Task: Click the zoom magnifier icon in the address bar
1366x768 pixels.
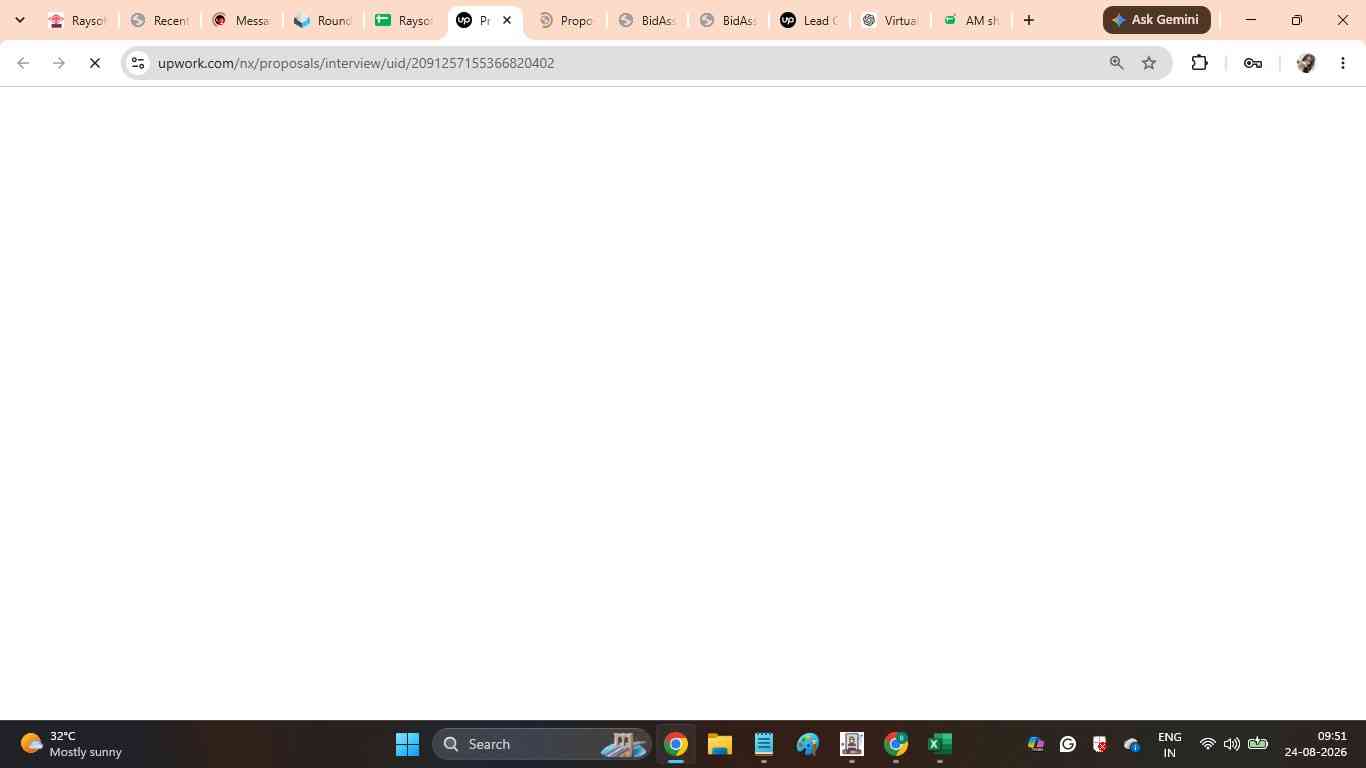Action: (1116, 63)
